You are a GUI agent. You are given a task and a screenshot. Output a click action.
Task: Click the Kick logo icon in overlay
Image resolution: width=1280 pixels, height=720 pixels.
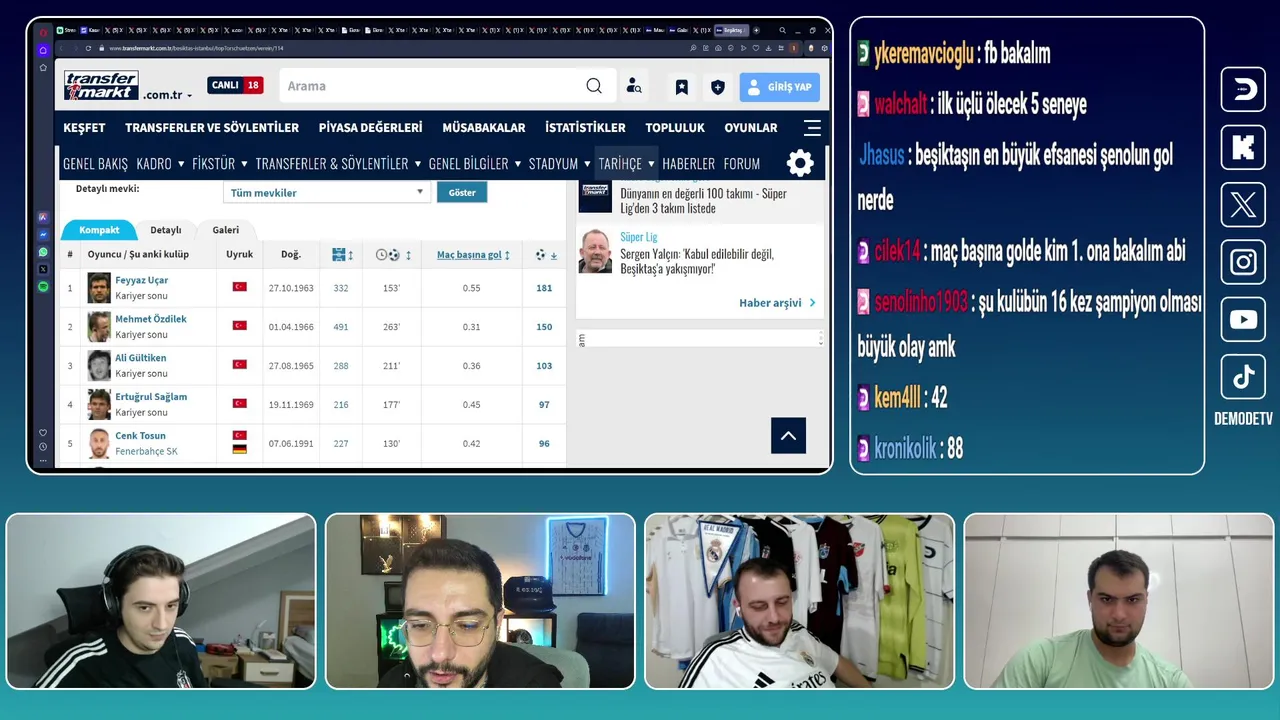pos(1243,147)
